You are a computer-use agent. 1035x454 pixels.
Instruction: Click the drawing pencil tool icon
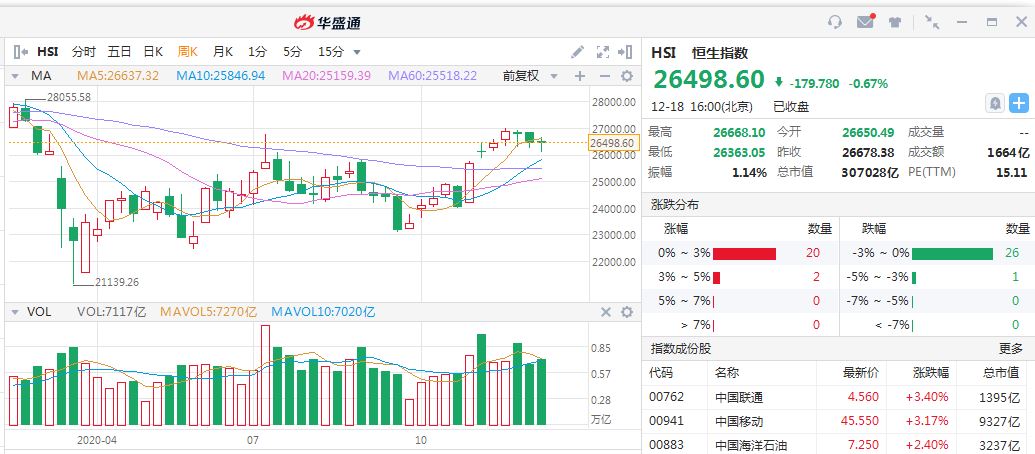577,52
